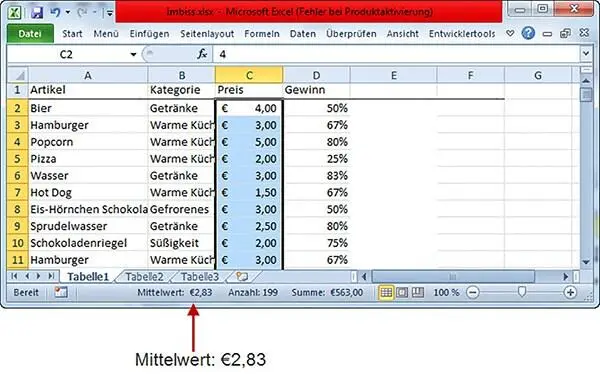The height and width of the screenshot is (380, 600).
Task: Open the Seitenlayout tab
Action: [207, 34]
